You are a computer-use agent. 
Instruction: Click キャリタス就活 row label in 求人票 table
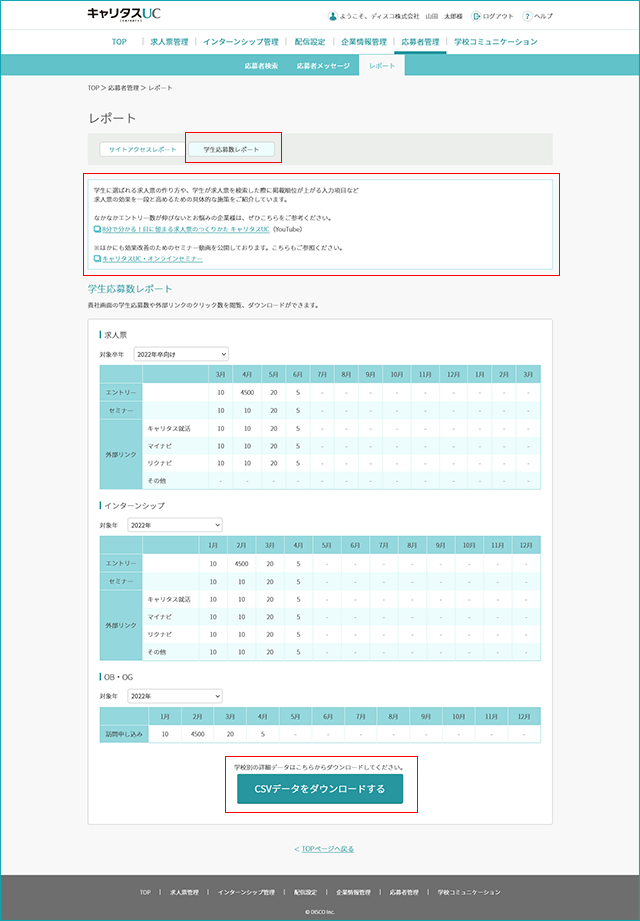tap(169, 428)
